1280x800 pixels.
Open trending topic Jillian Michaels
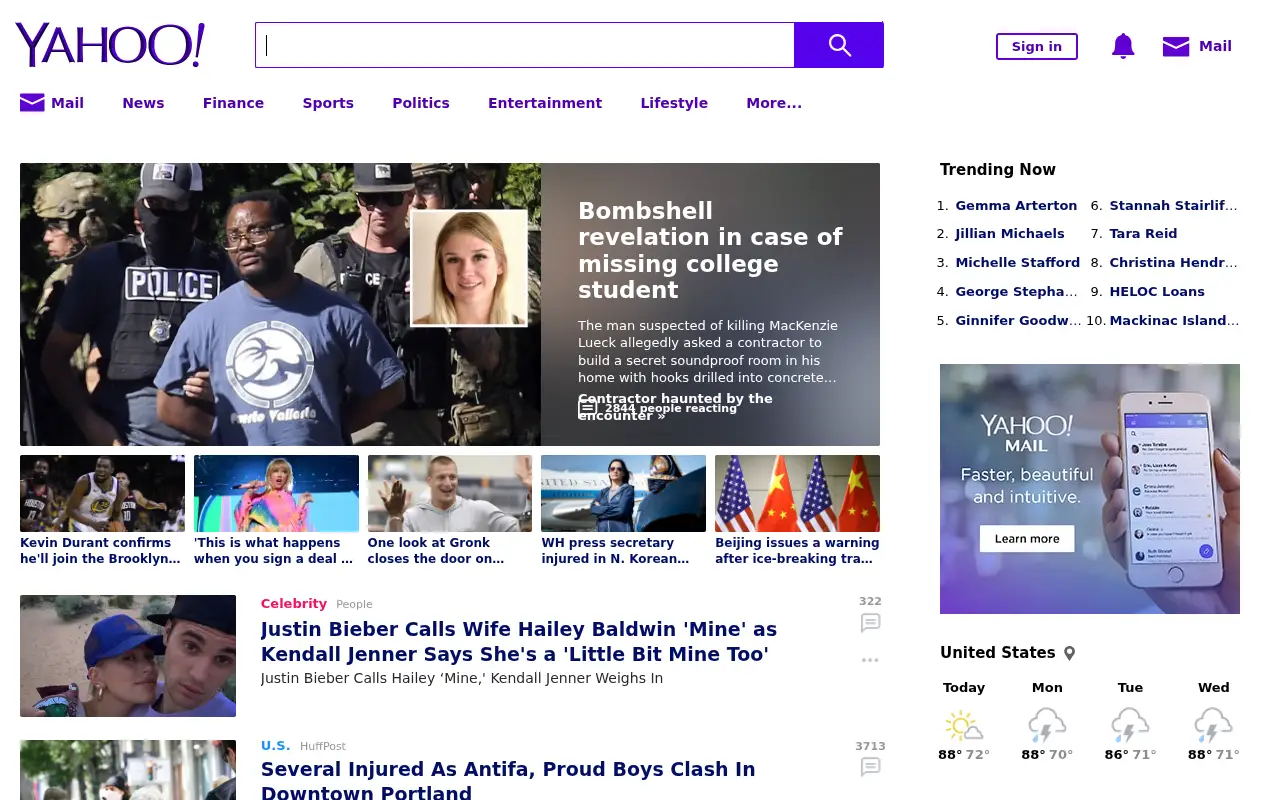coord(1010,234)
